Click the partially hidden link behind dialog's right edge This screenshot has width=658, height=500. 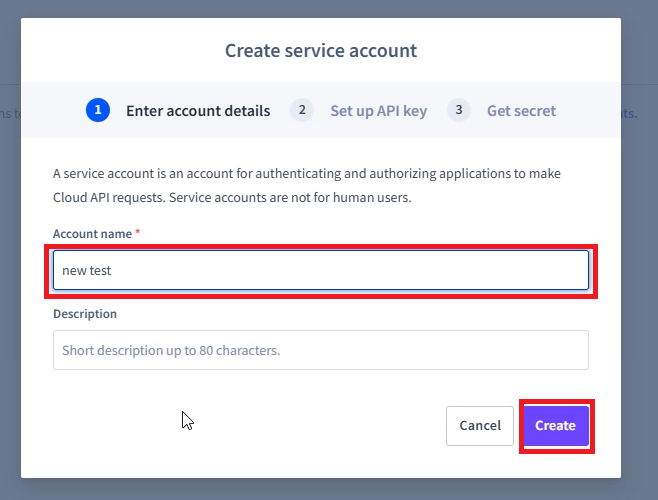point(629,113)
